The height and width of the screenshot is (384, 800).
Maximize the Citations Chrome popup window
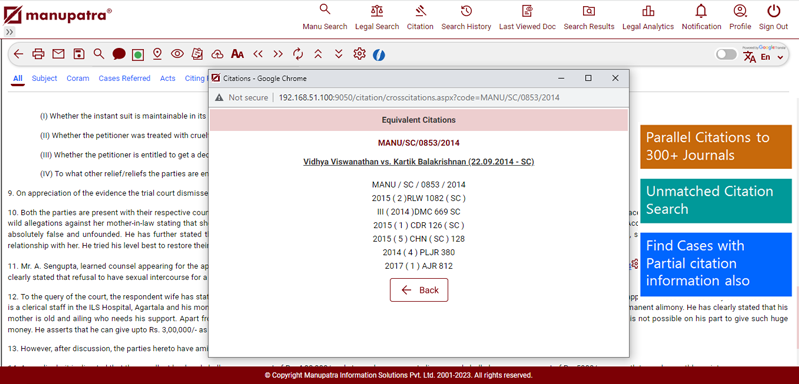coord(588,78)
